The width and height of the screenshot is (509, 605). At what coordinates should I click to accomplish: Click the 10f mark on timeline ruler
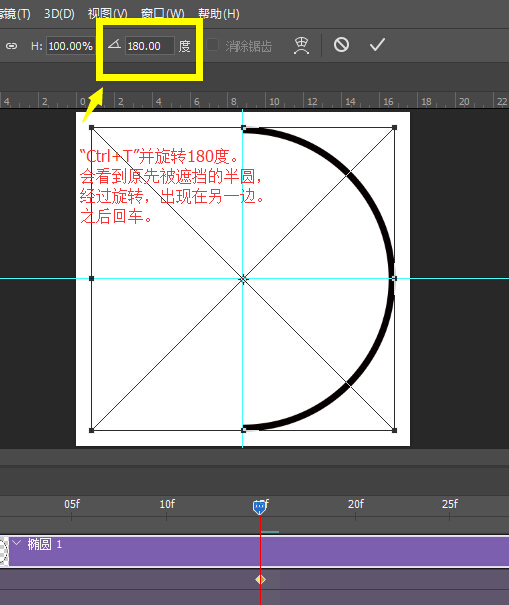(x=167, y=504)
